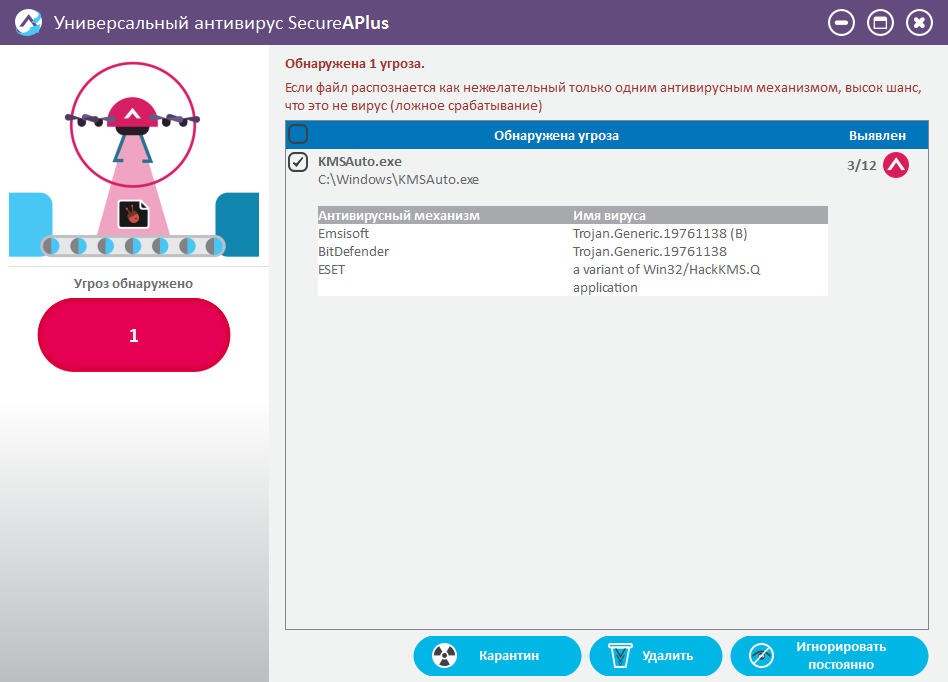Toggle the select-all checkbox in table header

298,134
